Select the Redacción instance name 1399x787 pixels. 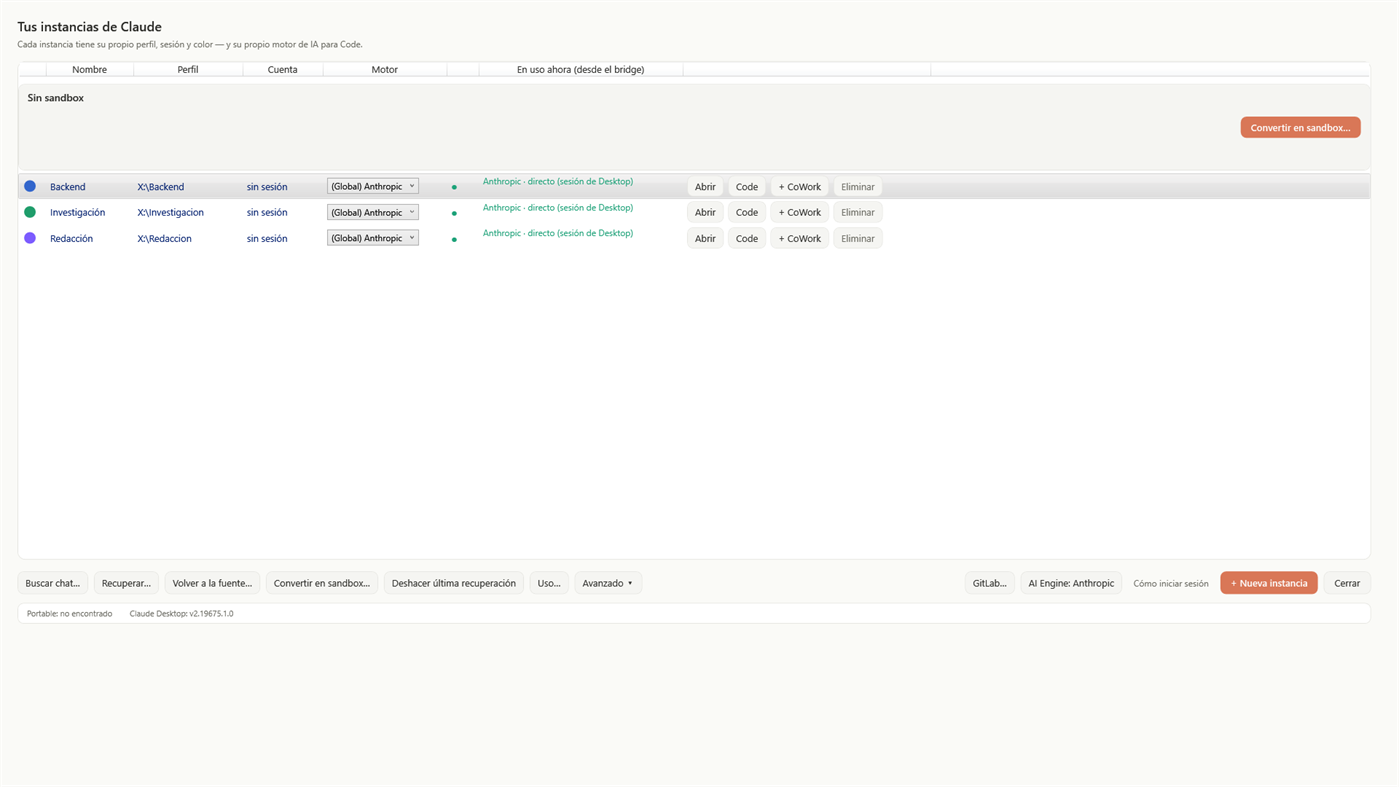pyautogui.click(x=71, y=238)
